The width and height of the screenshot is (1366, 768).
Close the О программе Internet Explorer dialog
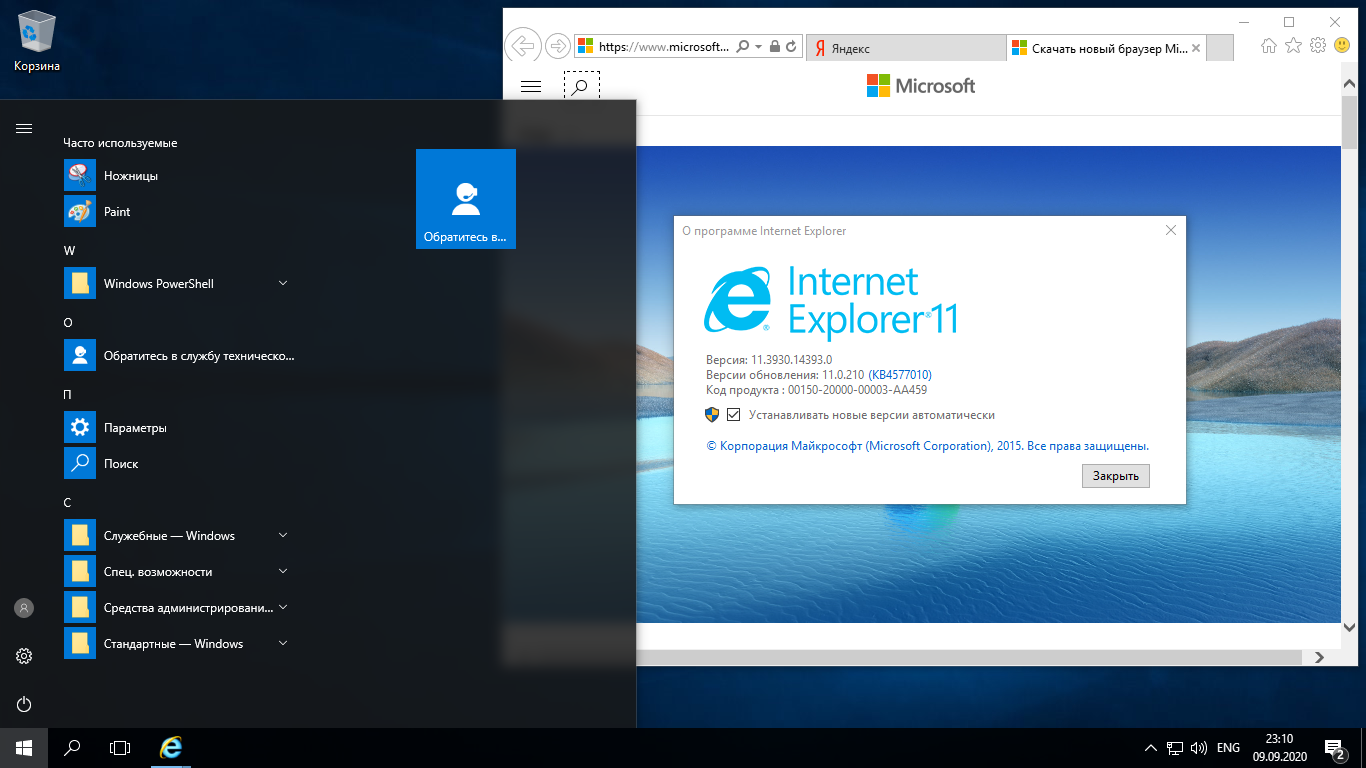(1171, 230)
